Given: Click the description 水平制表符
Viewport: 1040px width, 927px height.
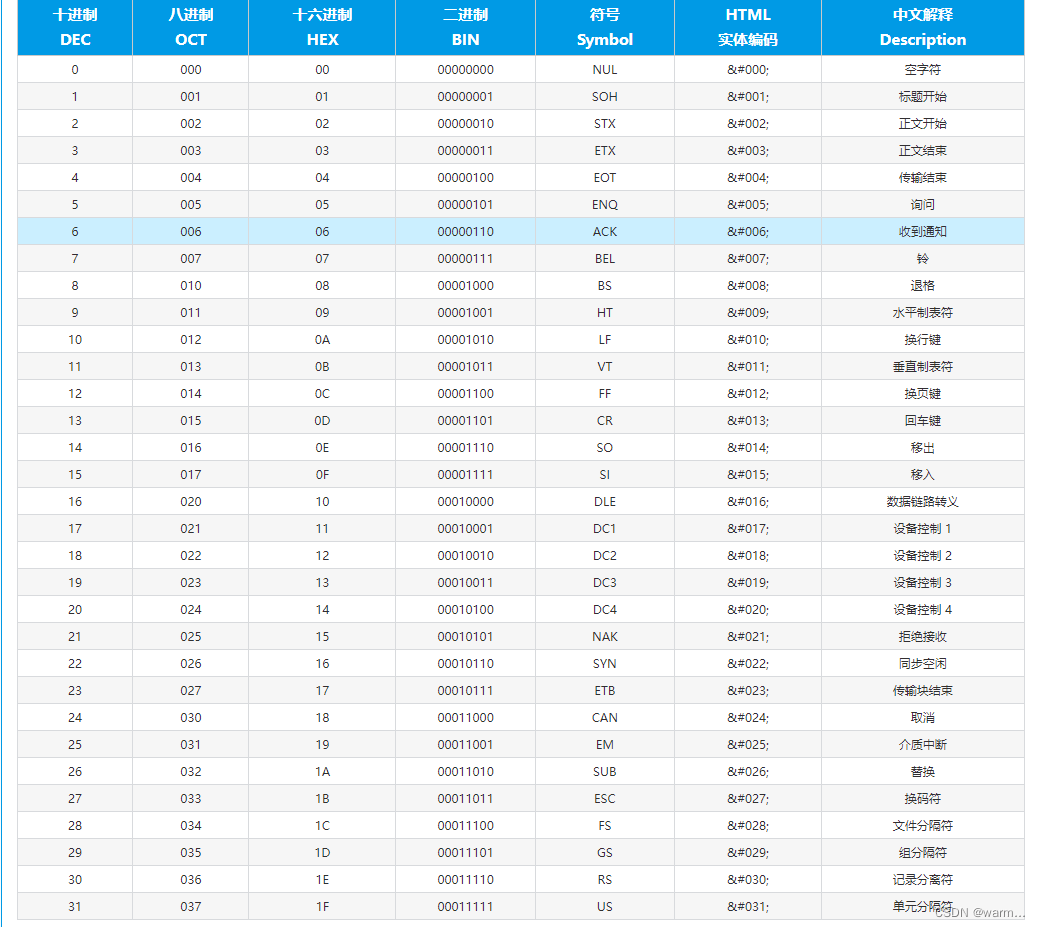Looking at the screenshot, I should coord(923,313).
